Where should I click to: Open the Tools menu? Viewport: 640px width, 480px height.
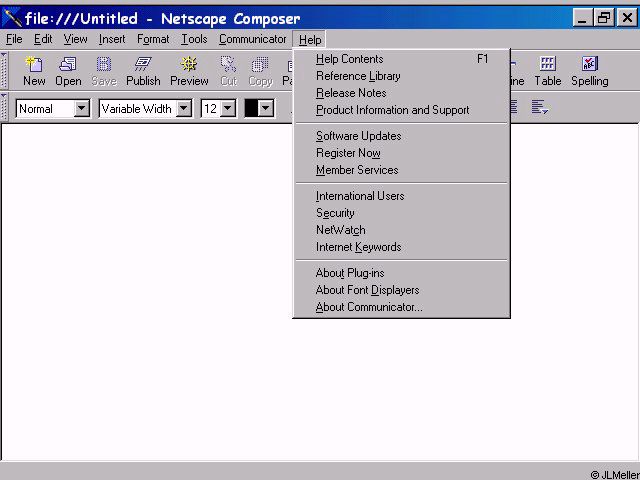194,39
